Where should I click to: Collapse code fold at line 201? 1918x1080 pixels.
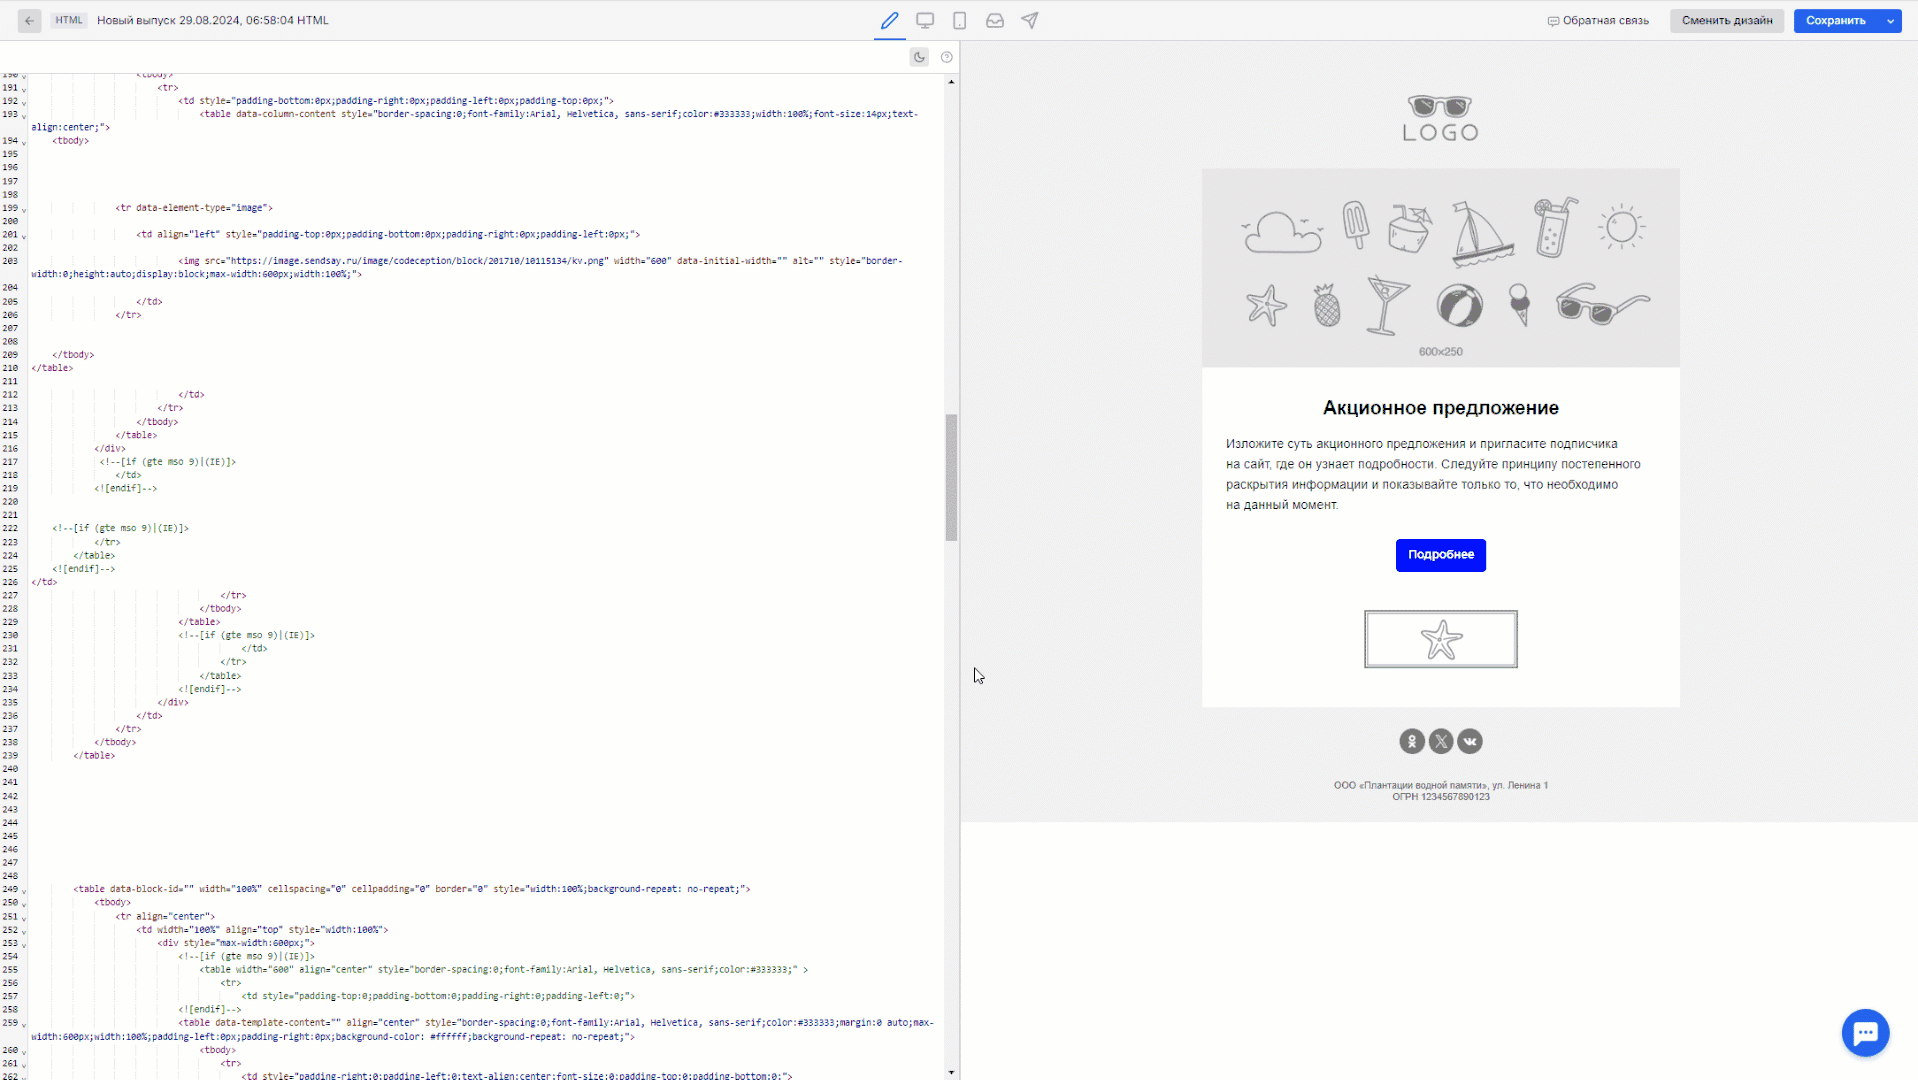pos(25,235)
